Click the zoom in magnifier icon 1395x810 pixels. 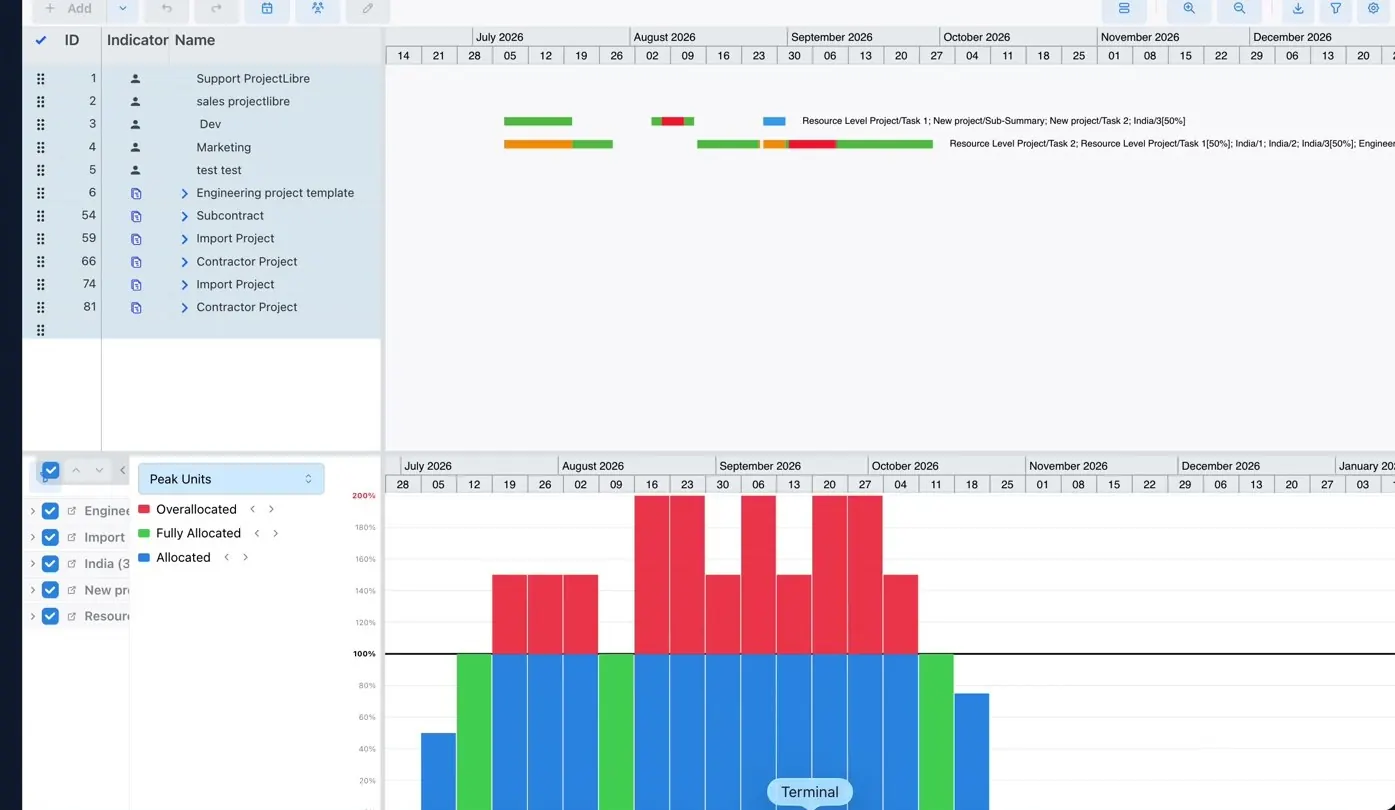(1189, 8)
